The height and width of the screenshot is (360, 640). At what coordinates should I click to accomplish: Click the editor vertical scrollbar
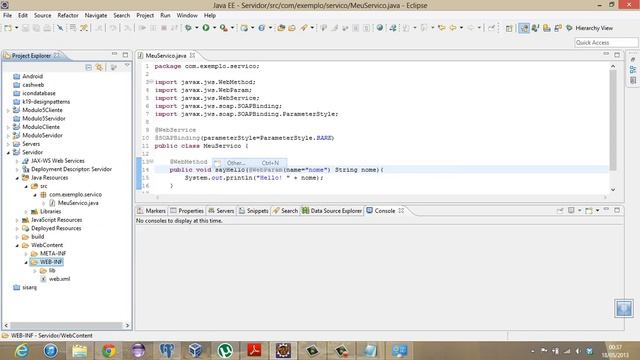[613, 120]
